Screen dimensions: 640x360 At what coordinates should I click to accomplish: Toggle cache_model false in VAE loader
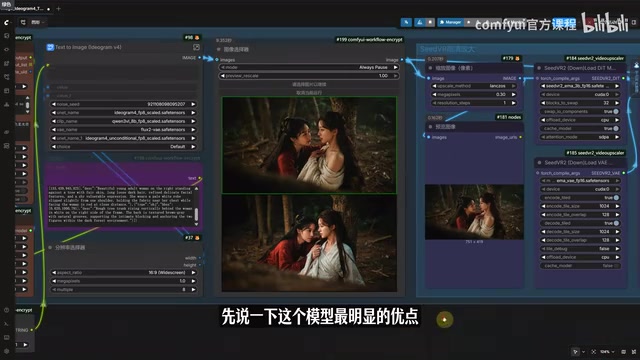580,266
